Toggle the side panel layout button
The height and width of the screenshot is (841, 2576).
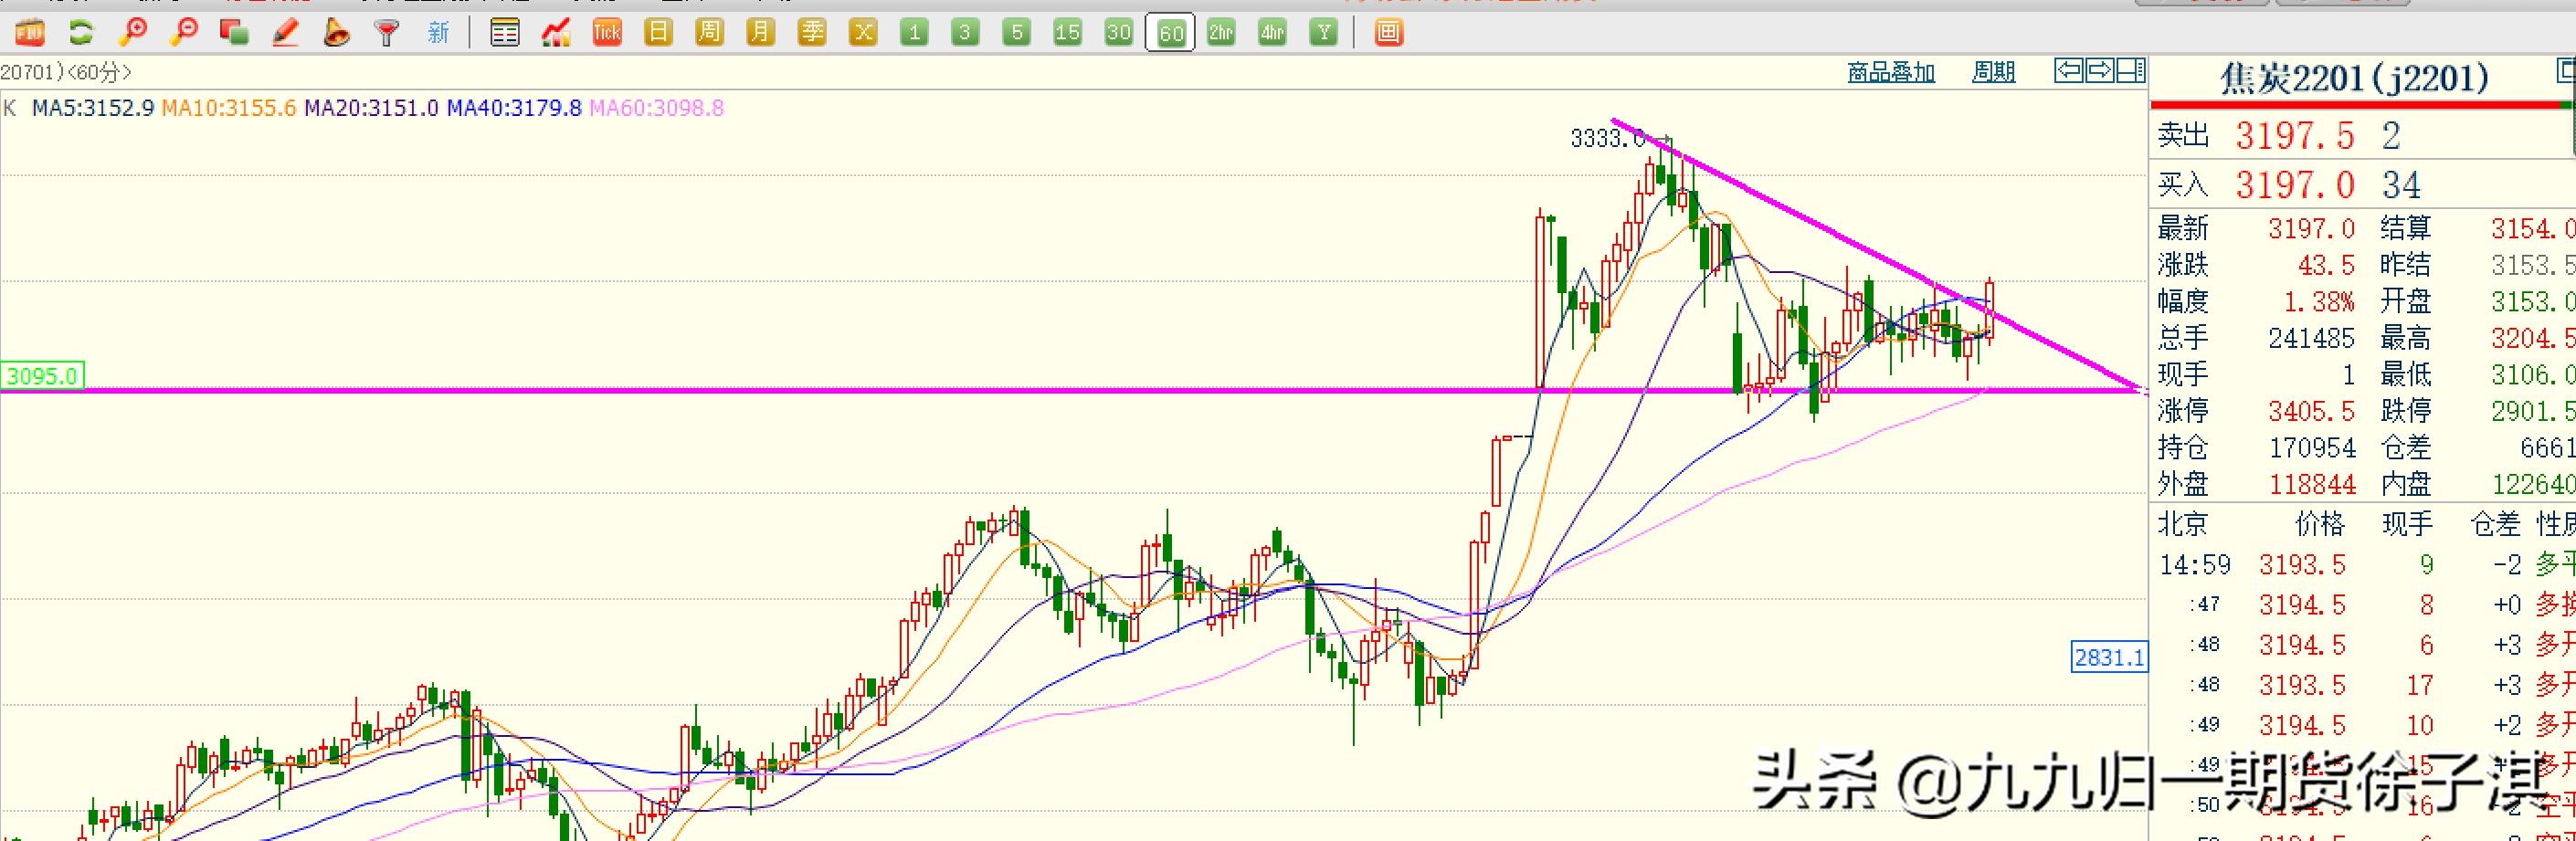pos(2131,71)
